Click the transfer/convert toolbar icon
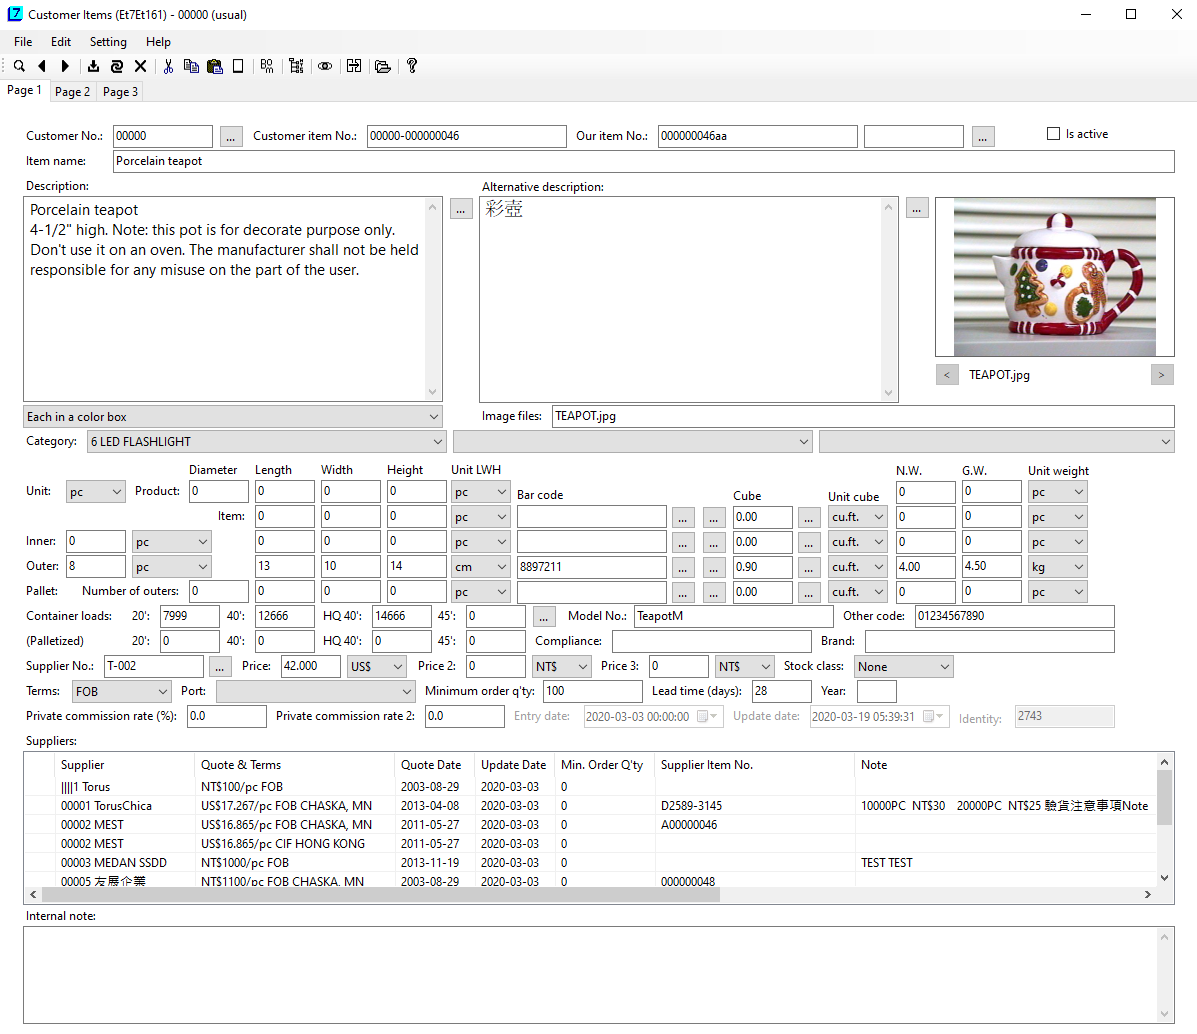Viewport: 1197px width, 1034px height. [x=354, y=66]
